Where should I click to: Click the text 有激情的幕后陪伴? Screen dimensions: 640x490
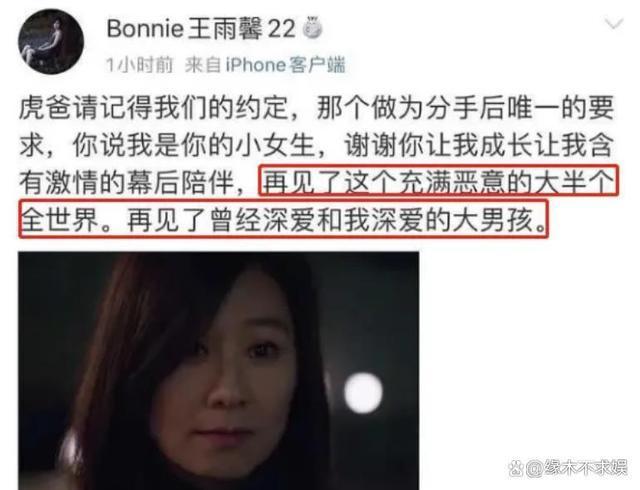[x=126, y=182]
